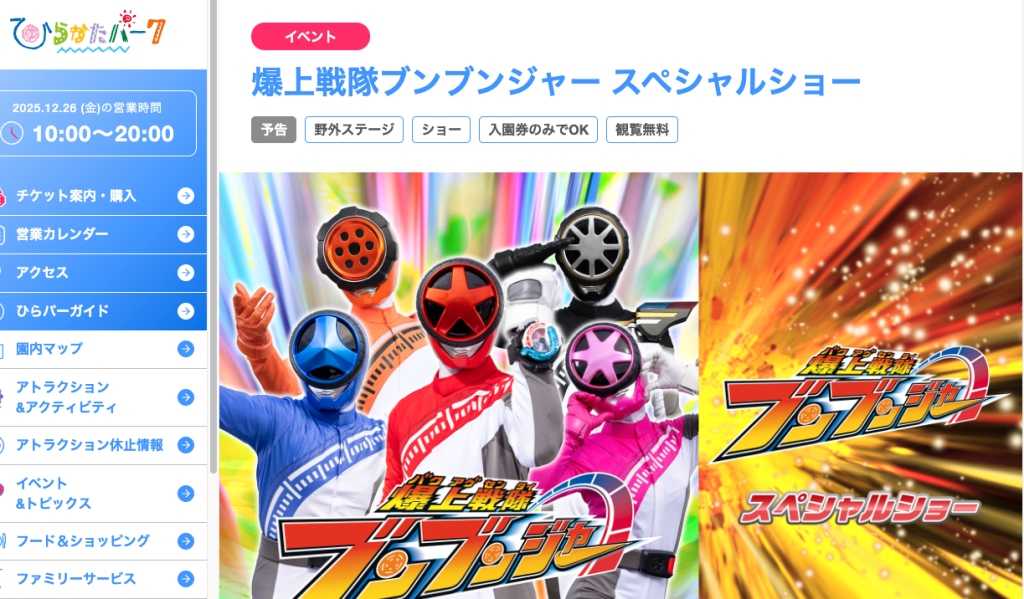
Task: Click the ひらかたパーク logo
Action: 88,31
